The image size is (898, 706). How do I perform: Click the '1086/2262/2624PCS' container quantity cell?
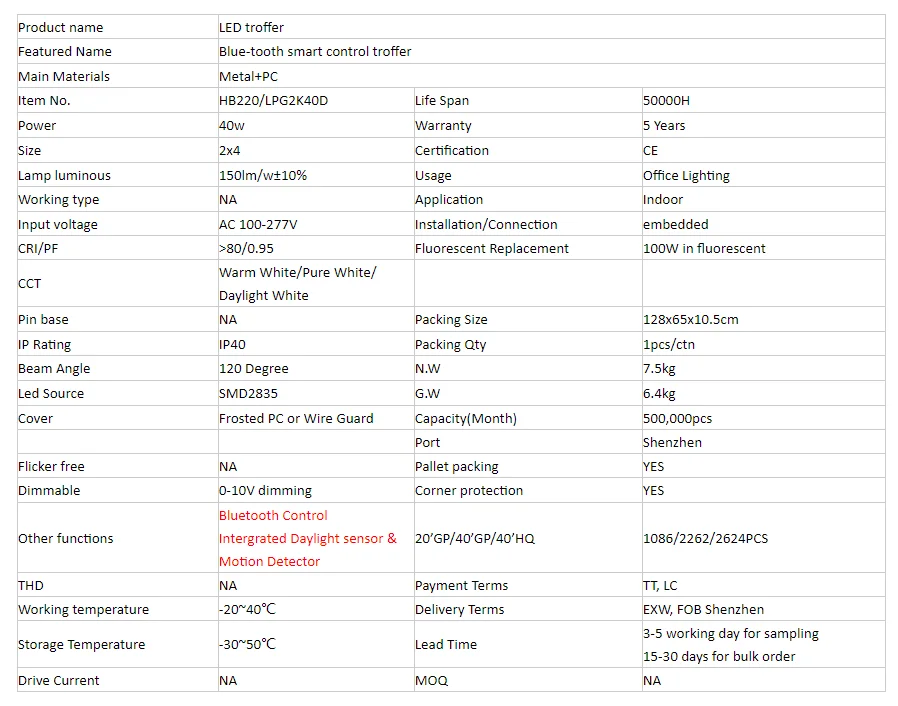click(x=706, y=539)
